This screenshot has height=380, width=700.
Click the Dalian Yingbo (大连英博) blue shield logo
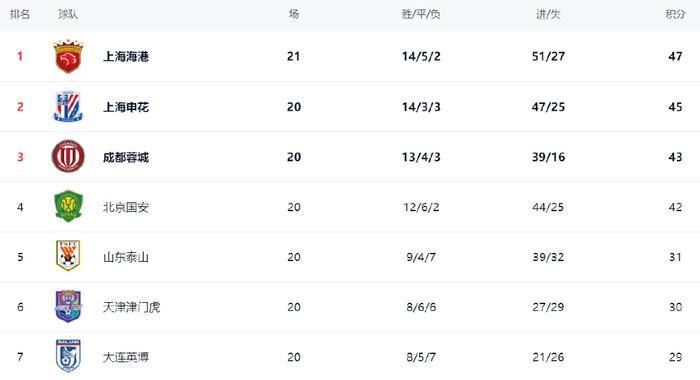coord(68,356)
